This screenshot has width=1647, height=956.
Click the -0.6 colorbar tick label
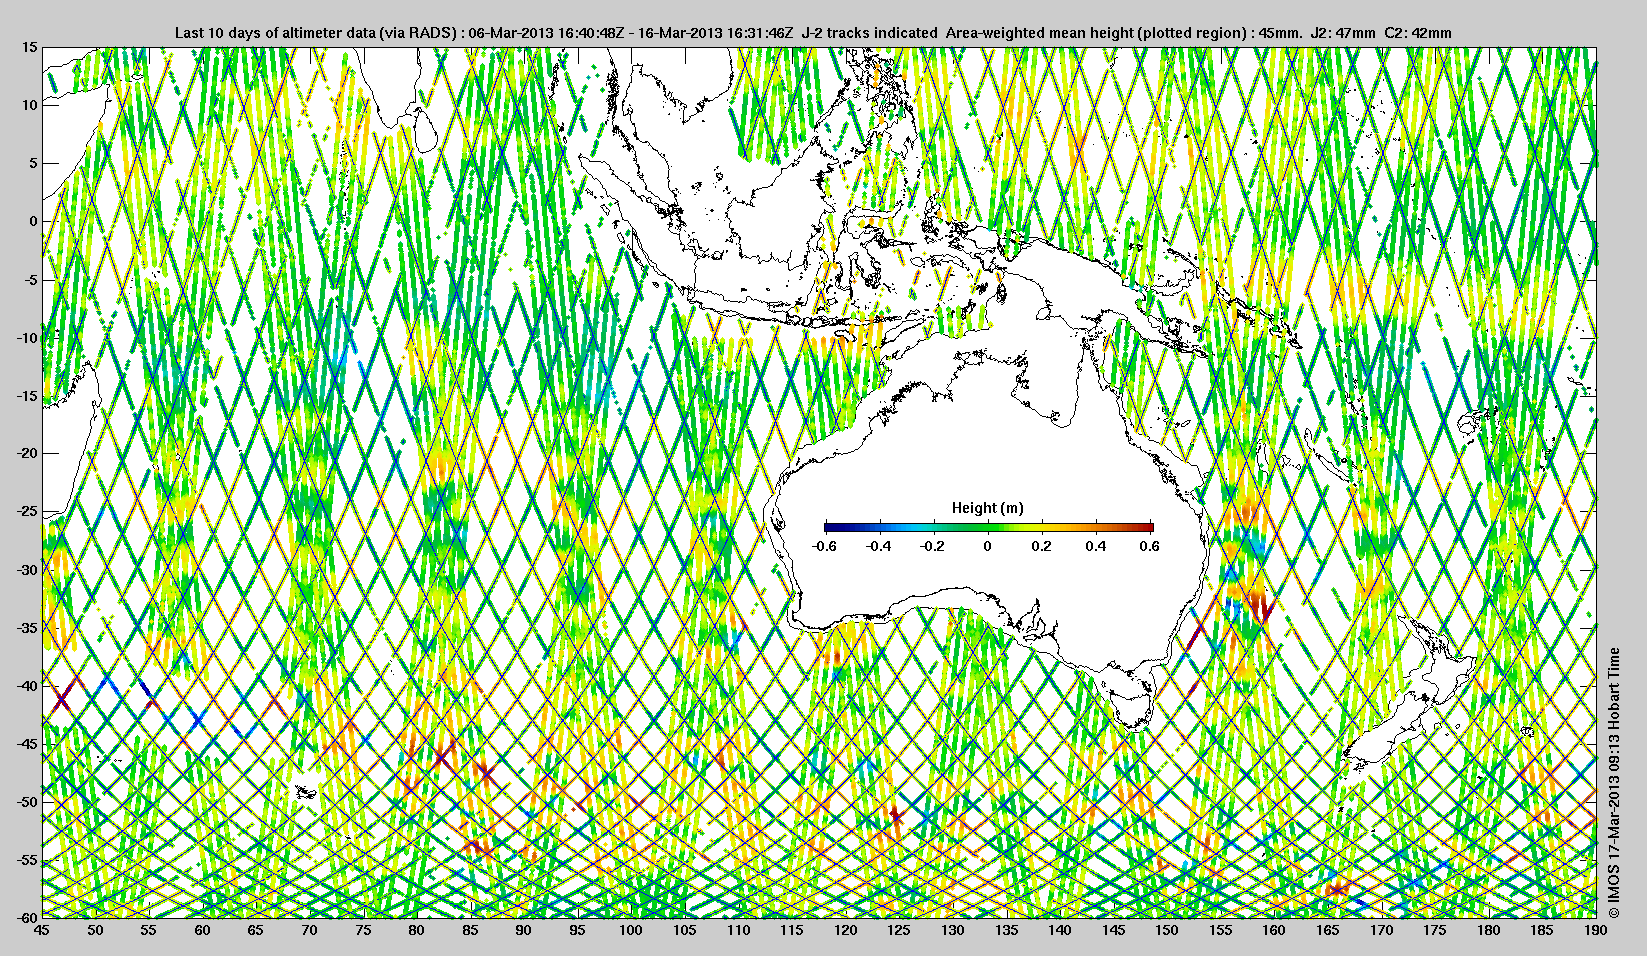tap(825, 546)
